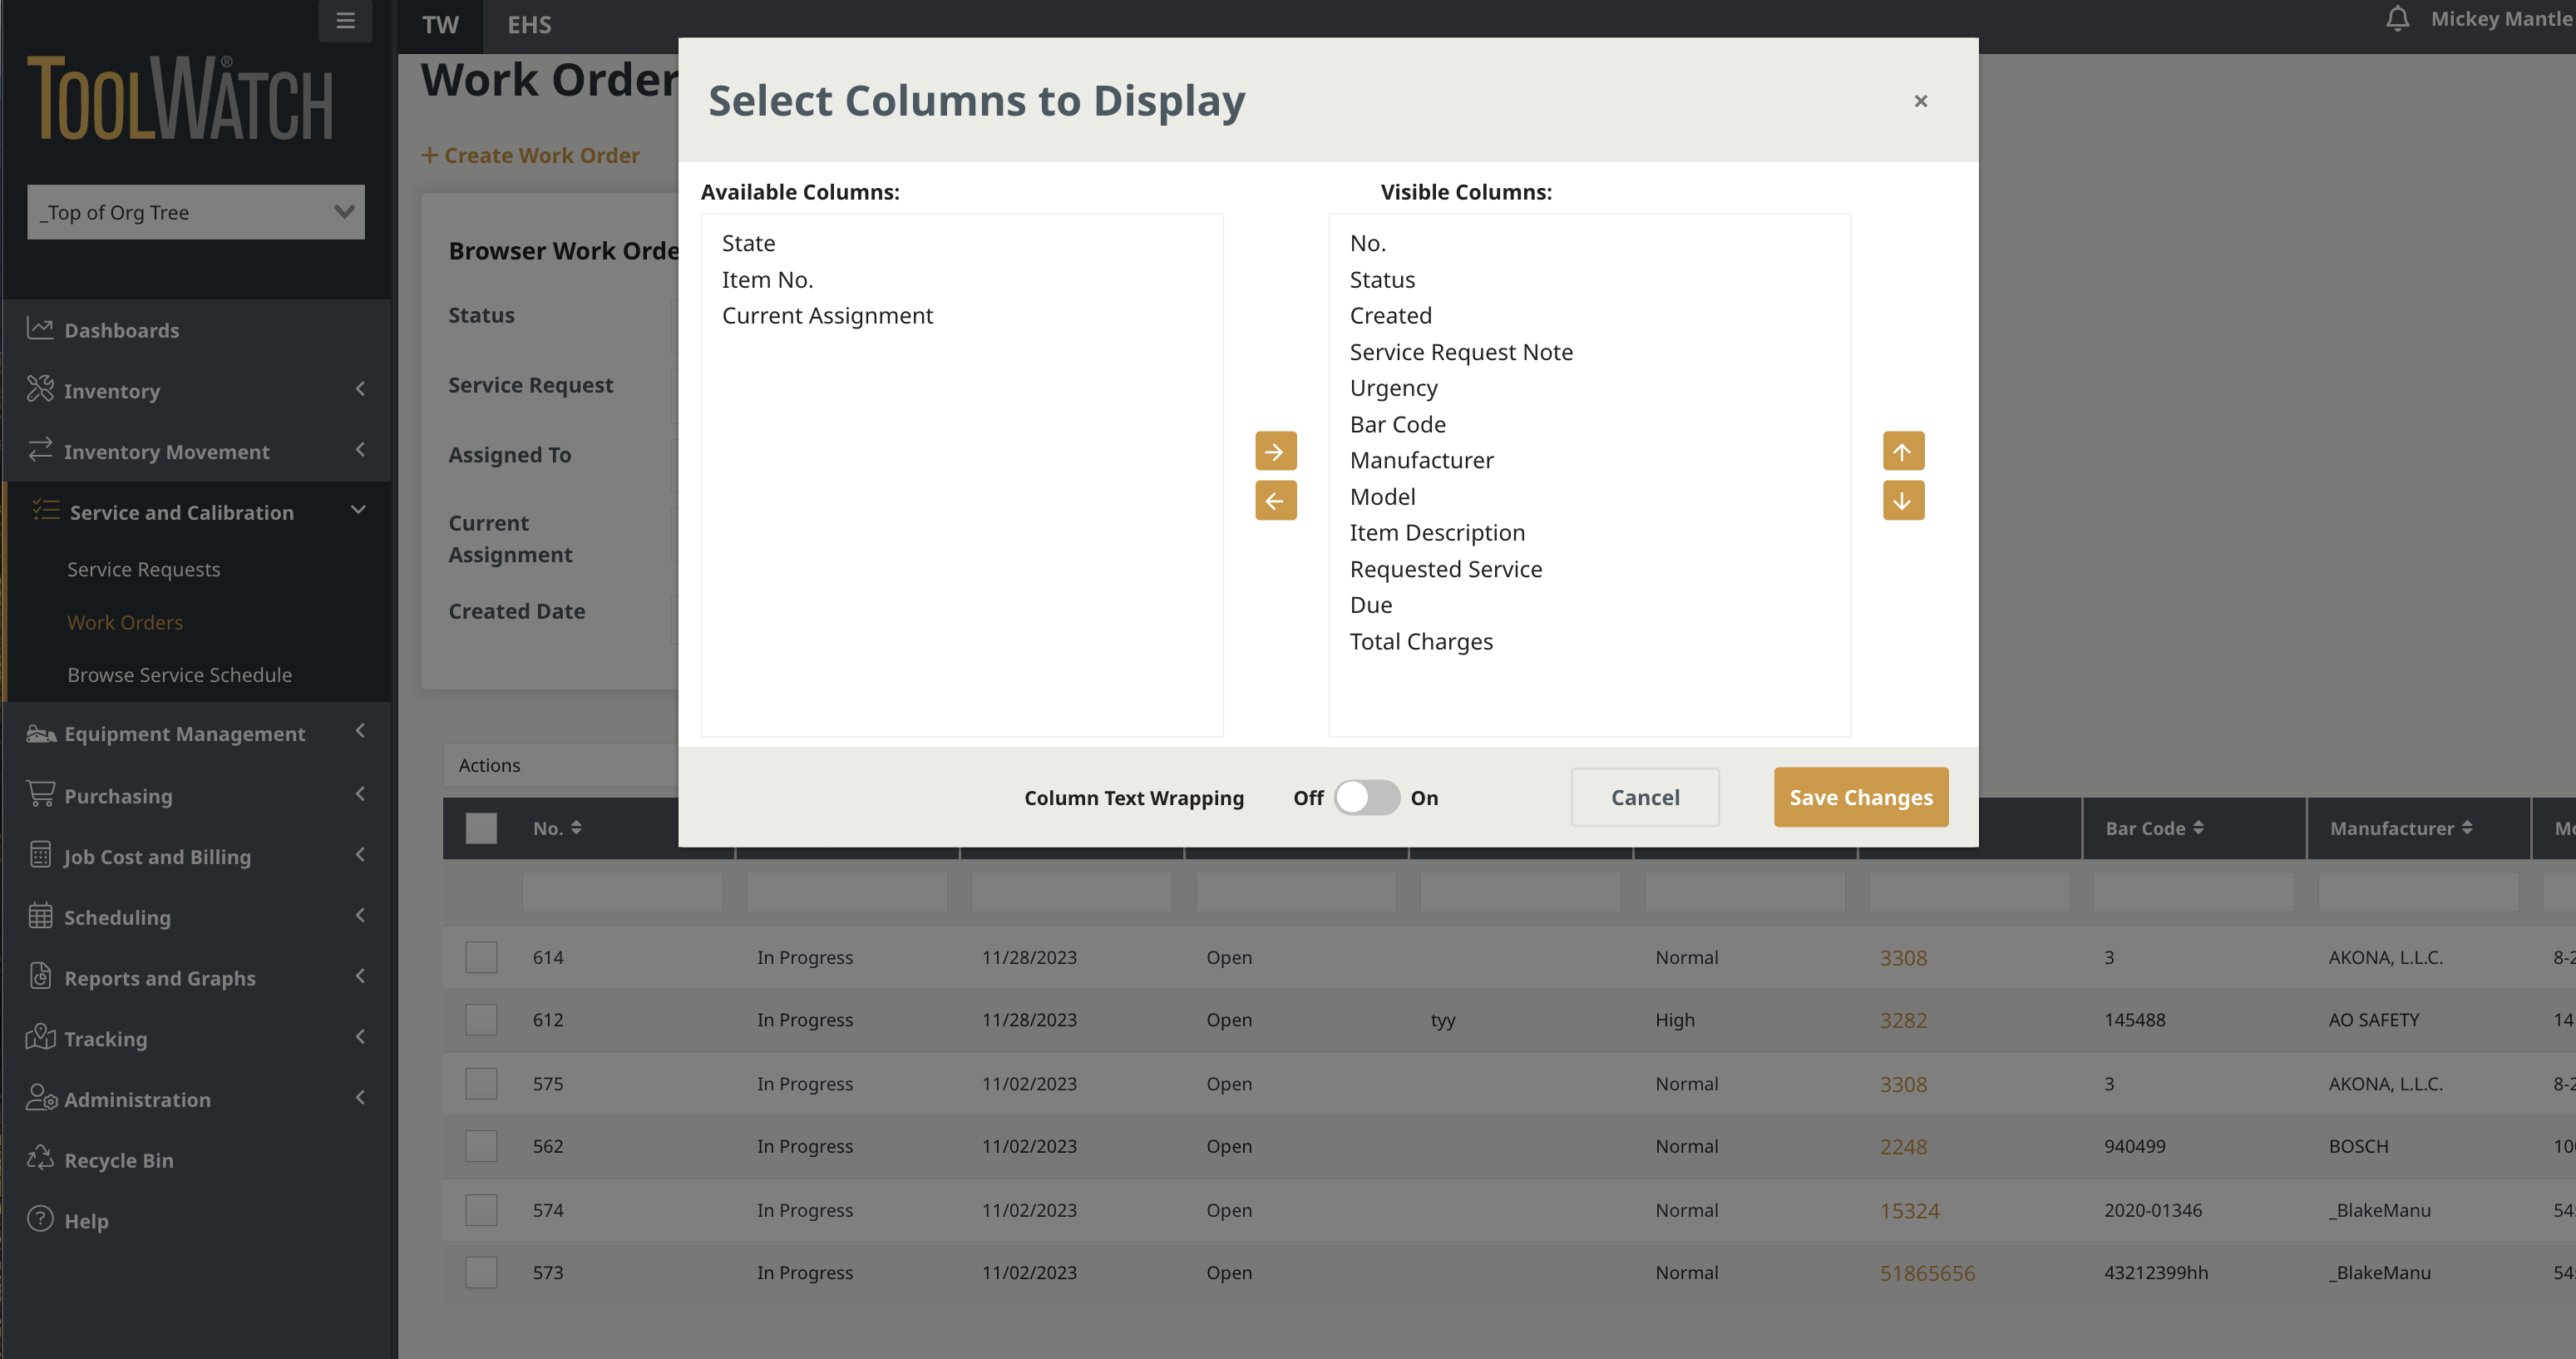
Task: Click the Recycle Bin icon
Action: pos(40,1158)
